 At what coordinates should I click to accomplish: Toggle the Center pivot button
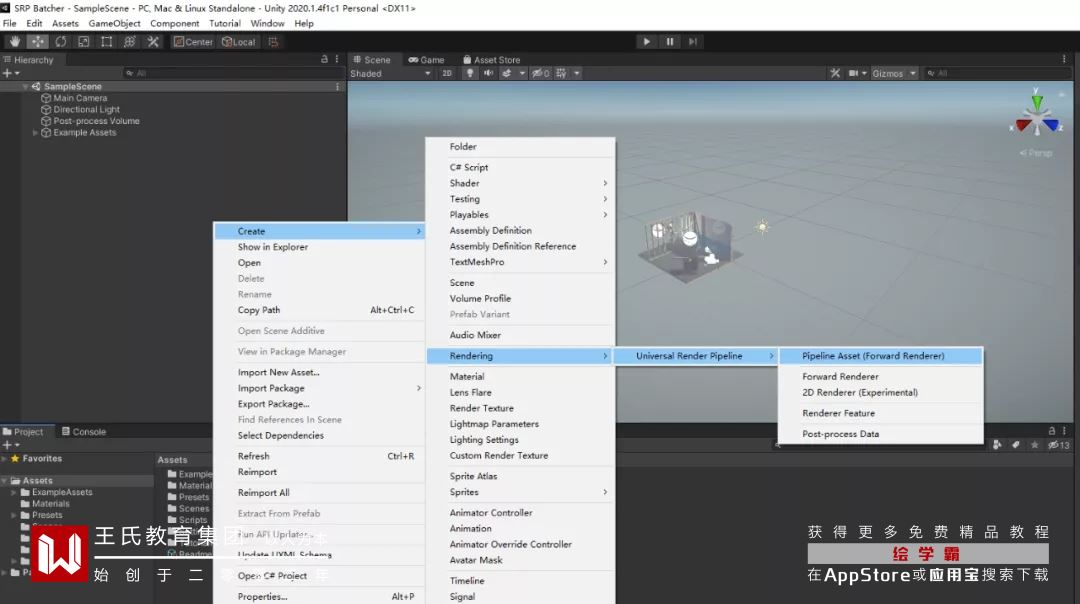point(193,42)
